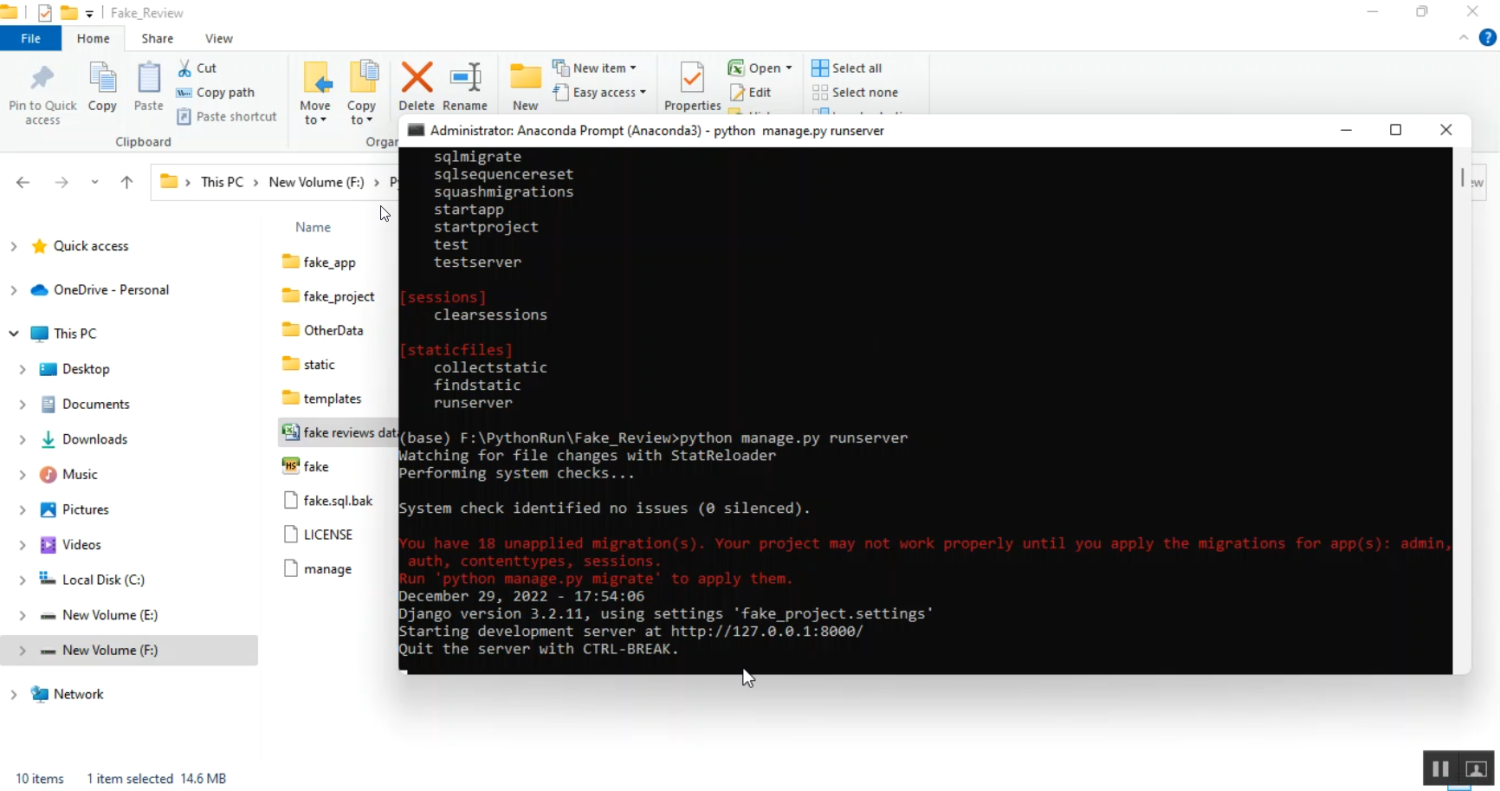This screenshot has width=1500, height=791.
Task: Click the Copy icon in Clipboard group
Action: 102,80
